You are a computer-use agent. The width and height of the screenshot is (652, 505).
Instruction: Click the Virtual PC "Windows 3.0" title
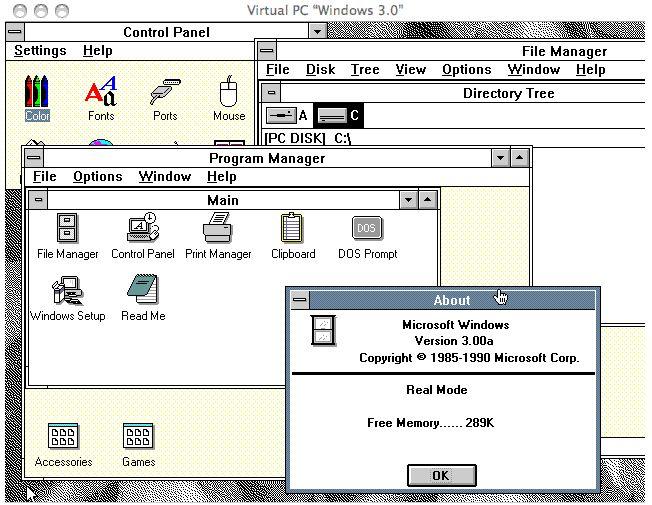325,10
